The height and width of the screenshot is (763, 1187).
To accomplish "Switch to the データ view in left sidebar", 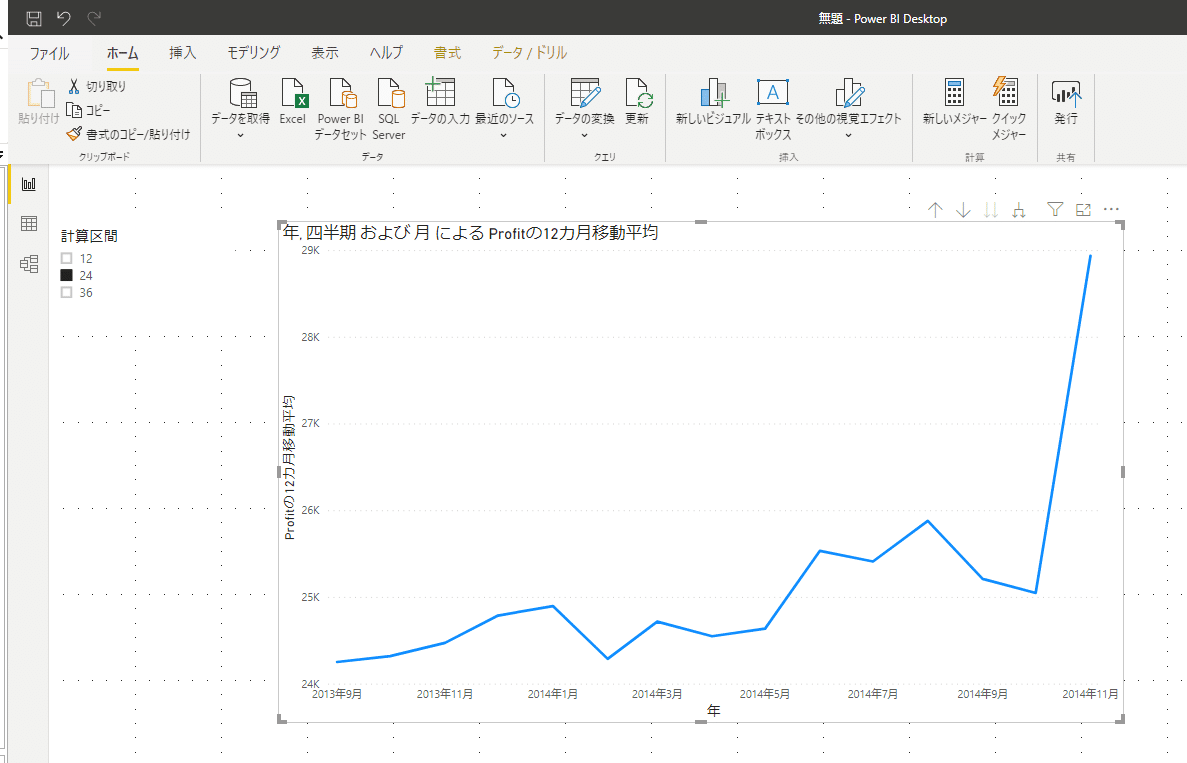I will [27, 224].
